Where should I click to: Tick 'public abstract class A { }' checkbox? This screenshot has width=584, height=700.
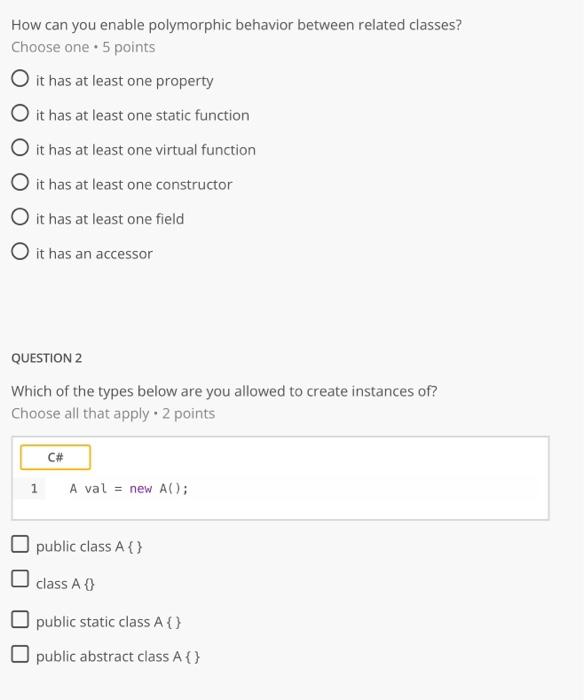pos(20,654)
